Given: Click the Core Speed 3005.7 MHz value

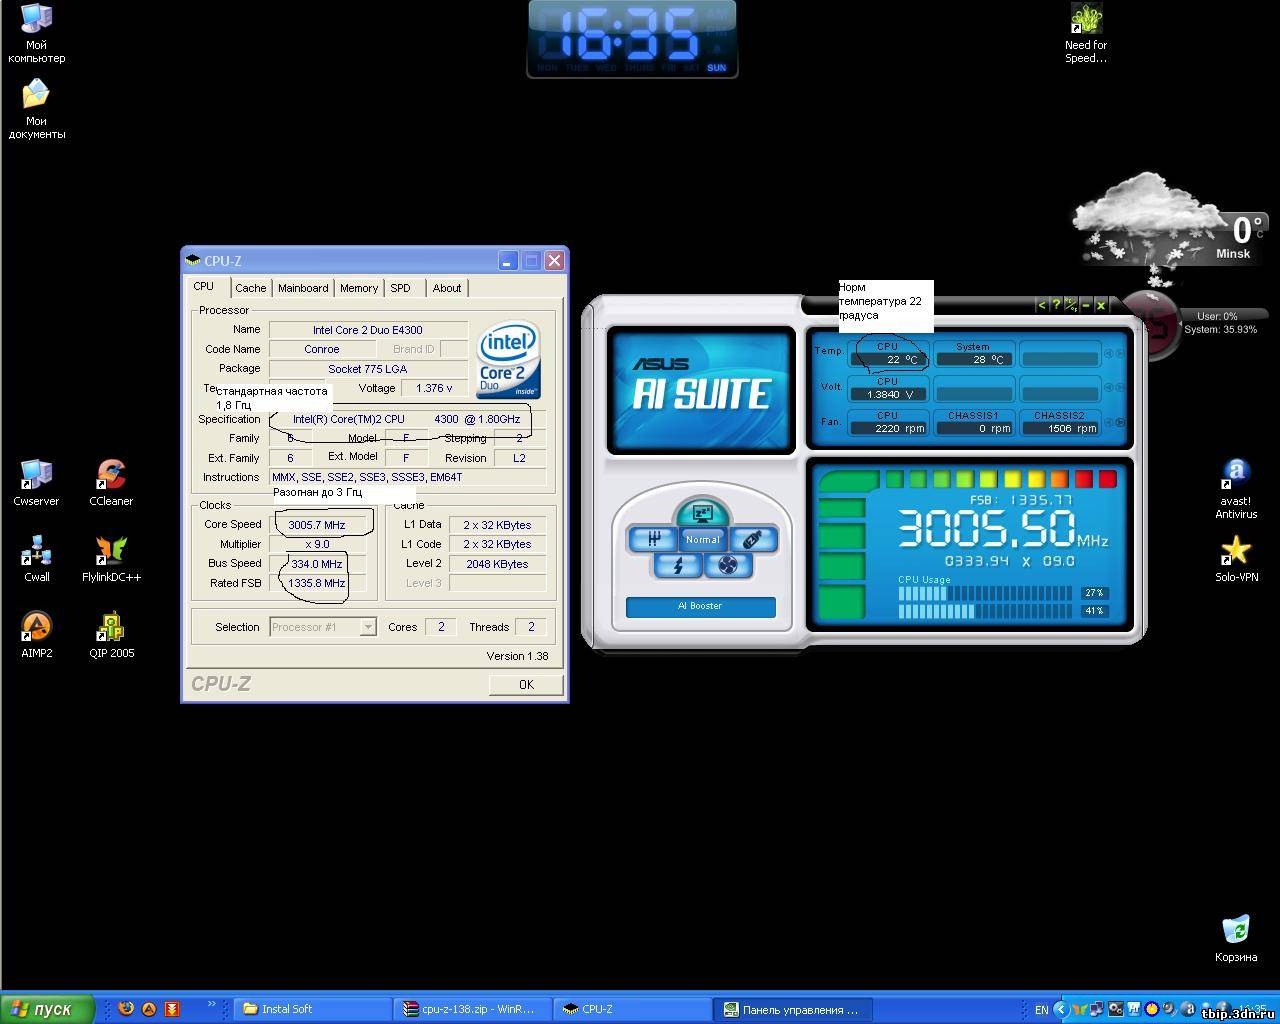Looking at the screenshot, I should tap(317, 525).
